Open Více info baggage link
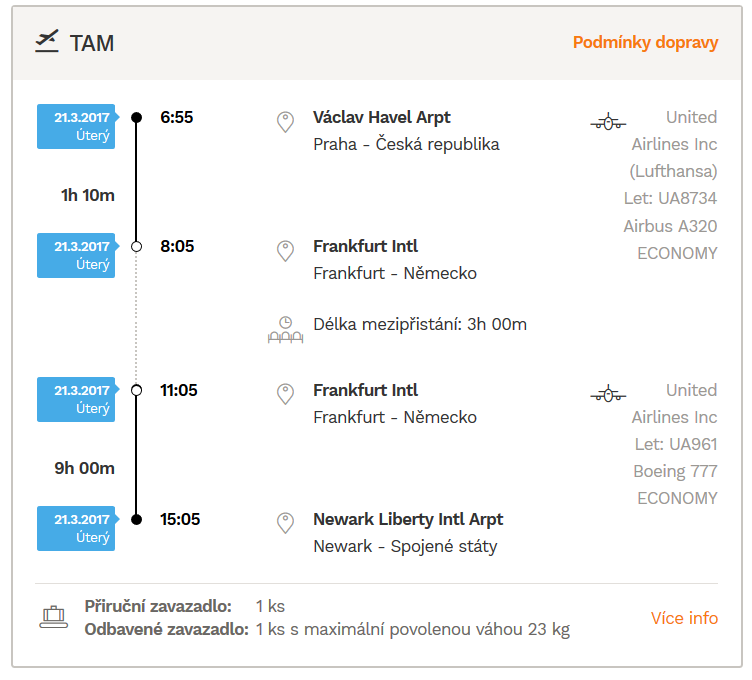The width and height of the screenshot is (752, 680). (684, 618)
